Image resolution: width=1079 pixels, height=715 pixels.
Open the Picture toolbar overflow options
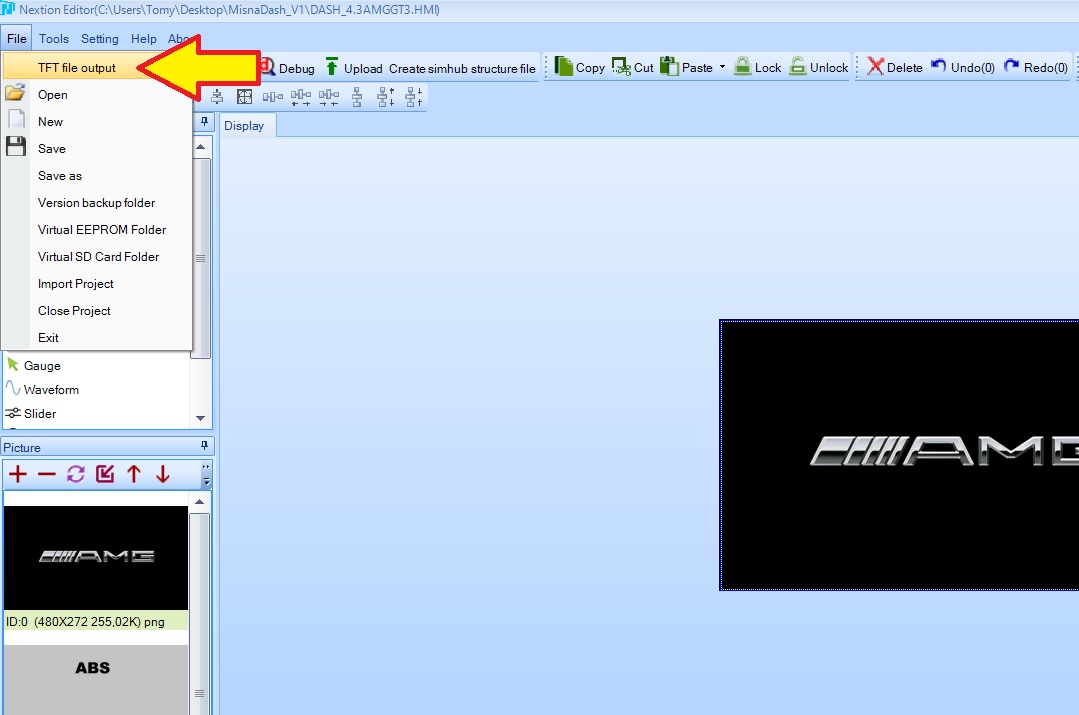point(206,474)
